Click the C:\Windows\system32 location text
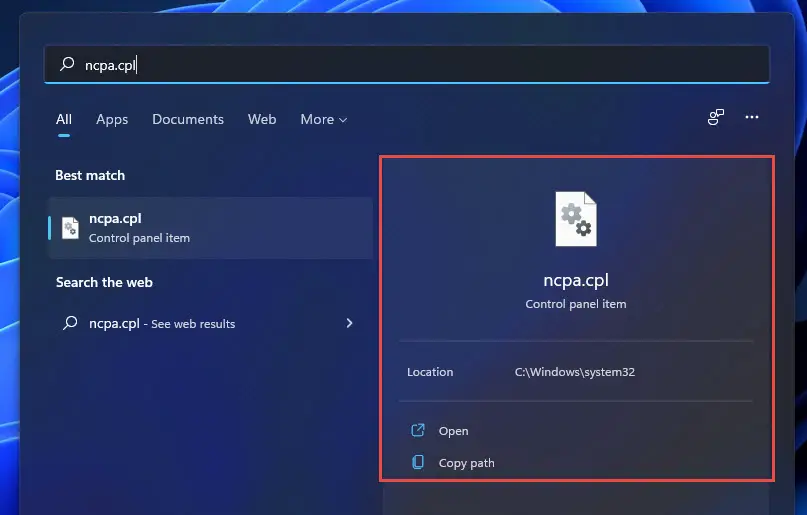The image size is (807, 515). click(x=574, y=372)
